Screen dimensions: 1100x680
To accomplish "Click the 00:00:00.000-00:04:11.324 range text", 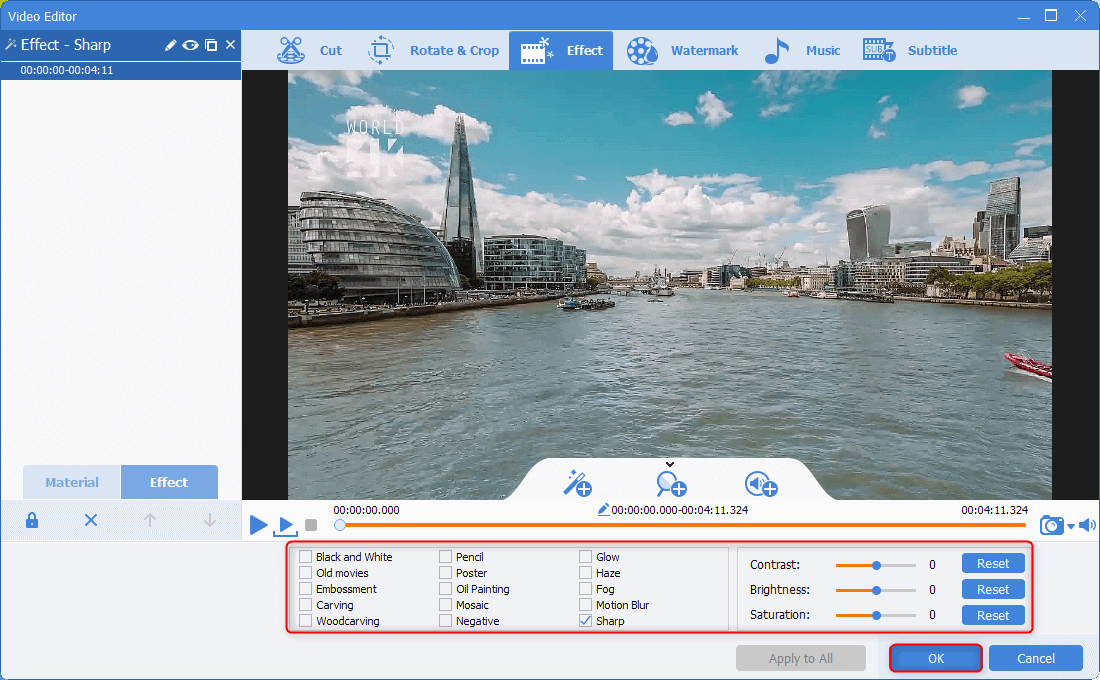I will [679, 510].
